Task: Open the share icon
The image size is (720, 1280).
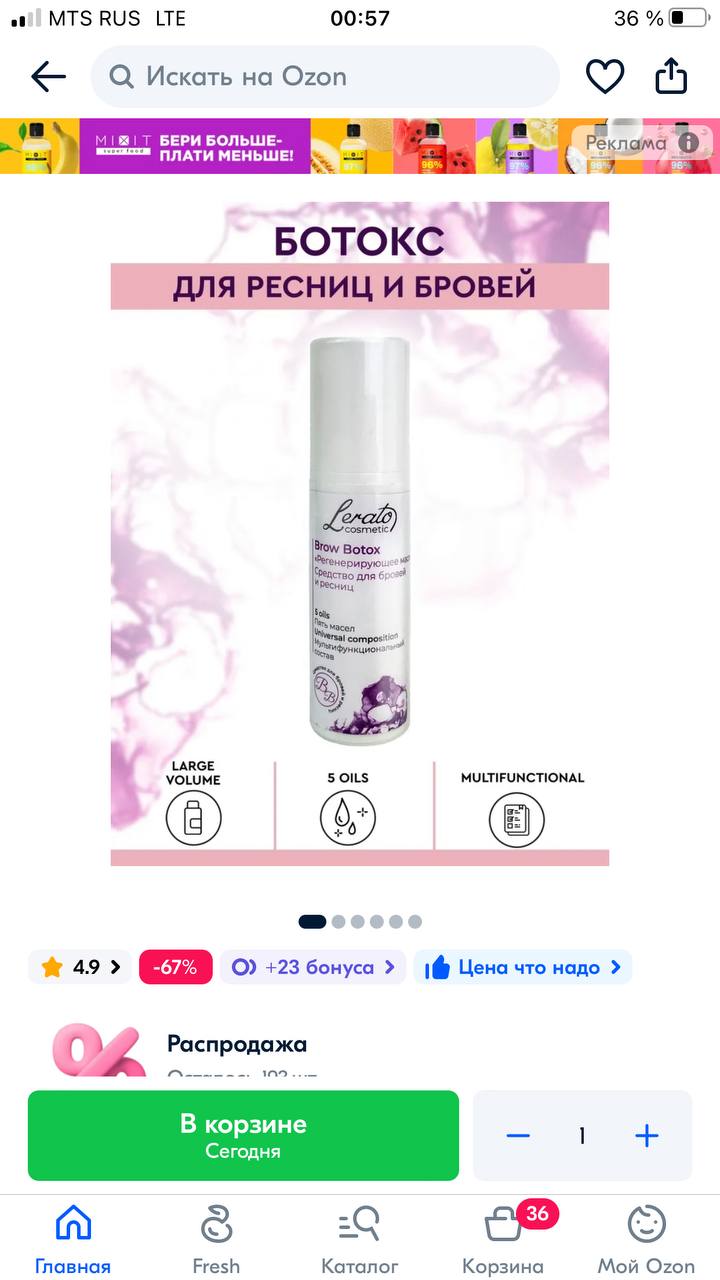Action: tap(671, 75)
